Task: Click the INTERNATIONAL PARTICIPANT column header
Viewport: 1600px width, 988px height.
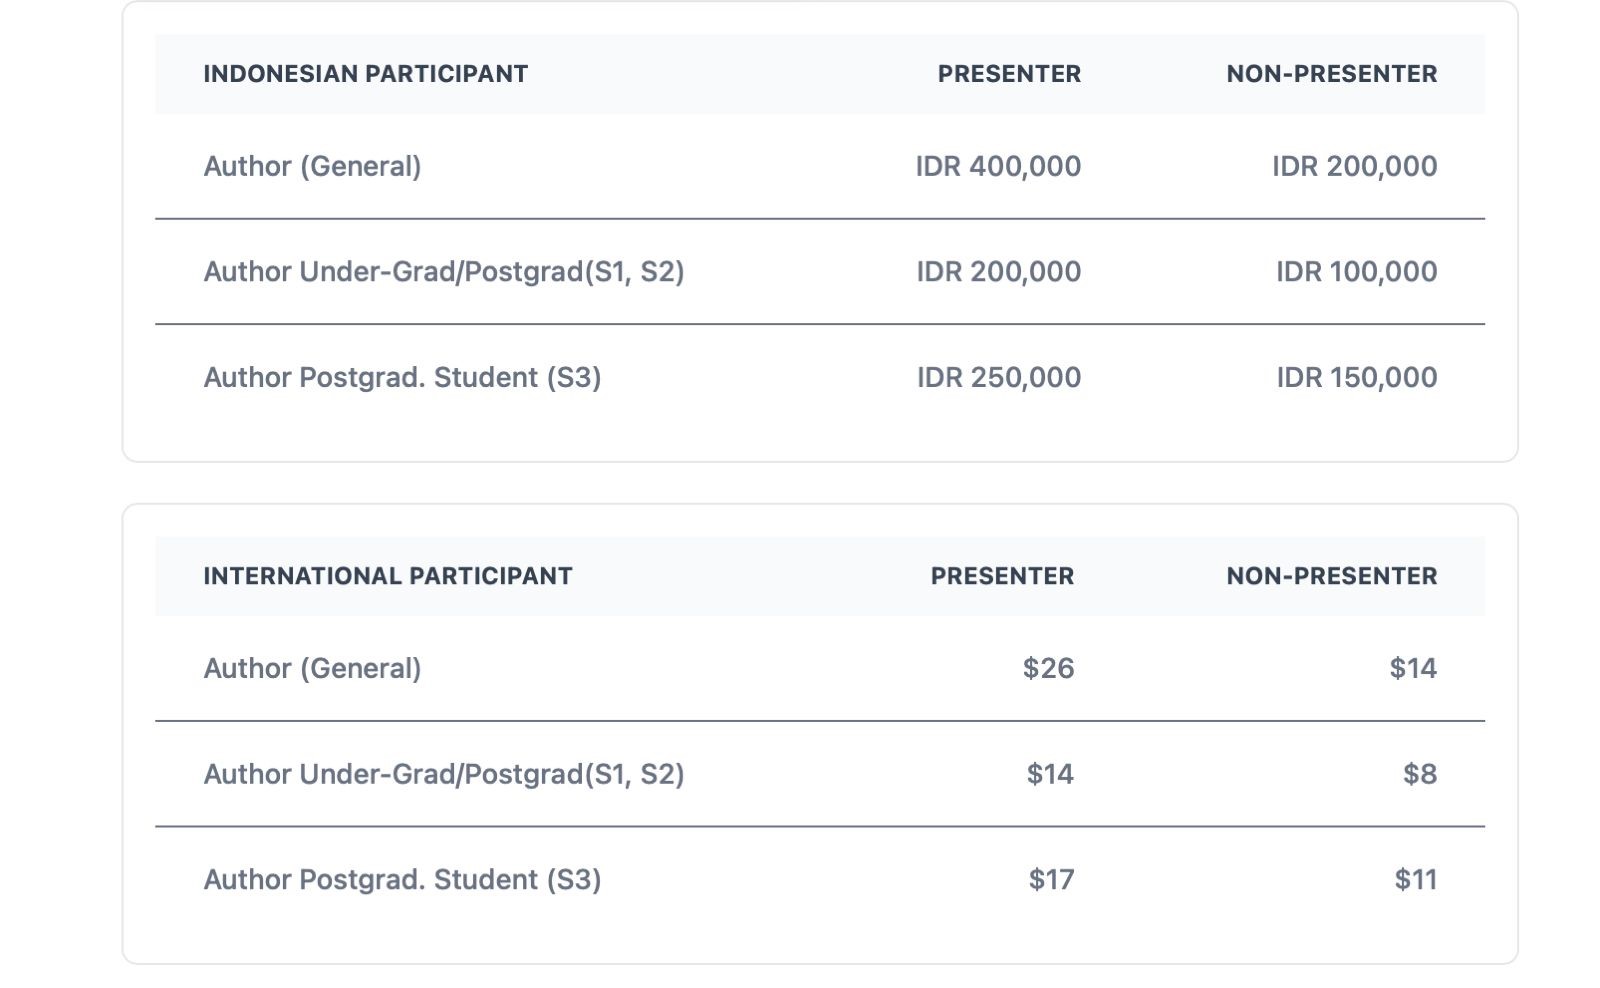Action: 387,576
